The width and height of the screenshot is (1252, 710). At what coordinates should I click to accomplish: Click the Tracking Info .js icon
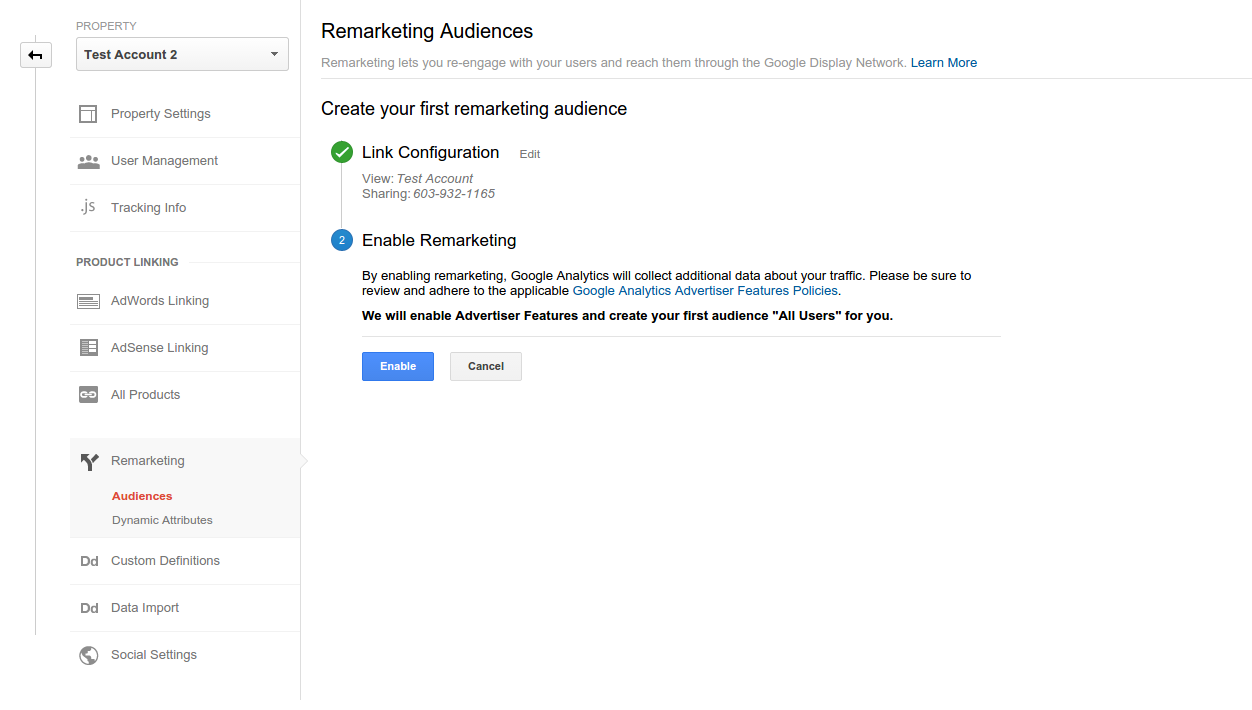[88, 207]
